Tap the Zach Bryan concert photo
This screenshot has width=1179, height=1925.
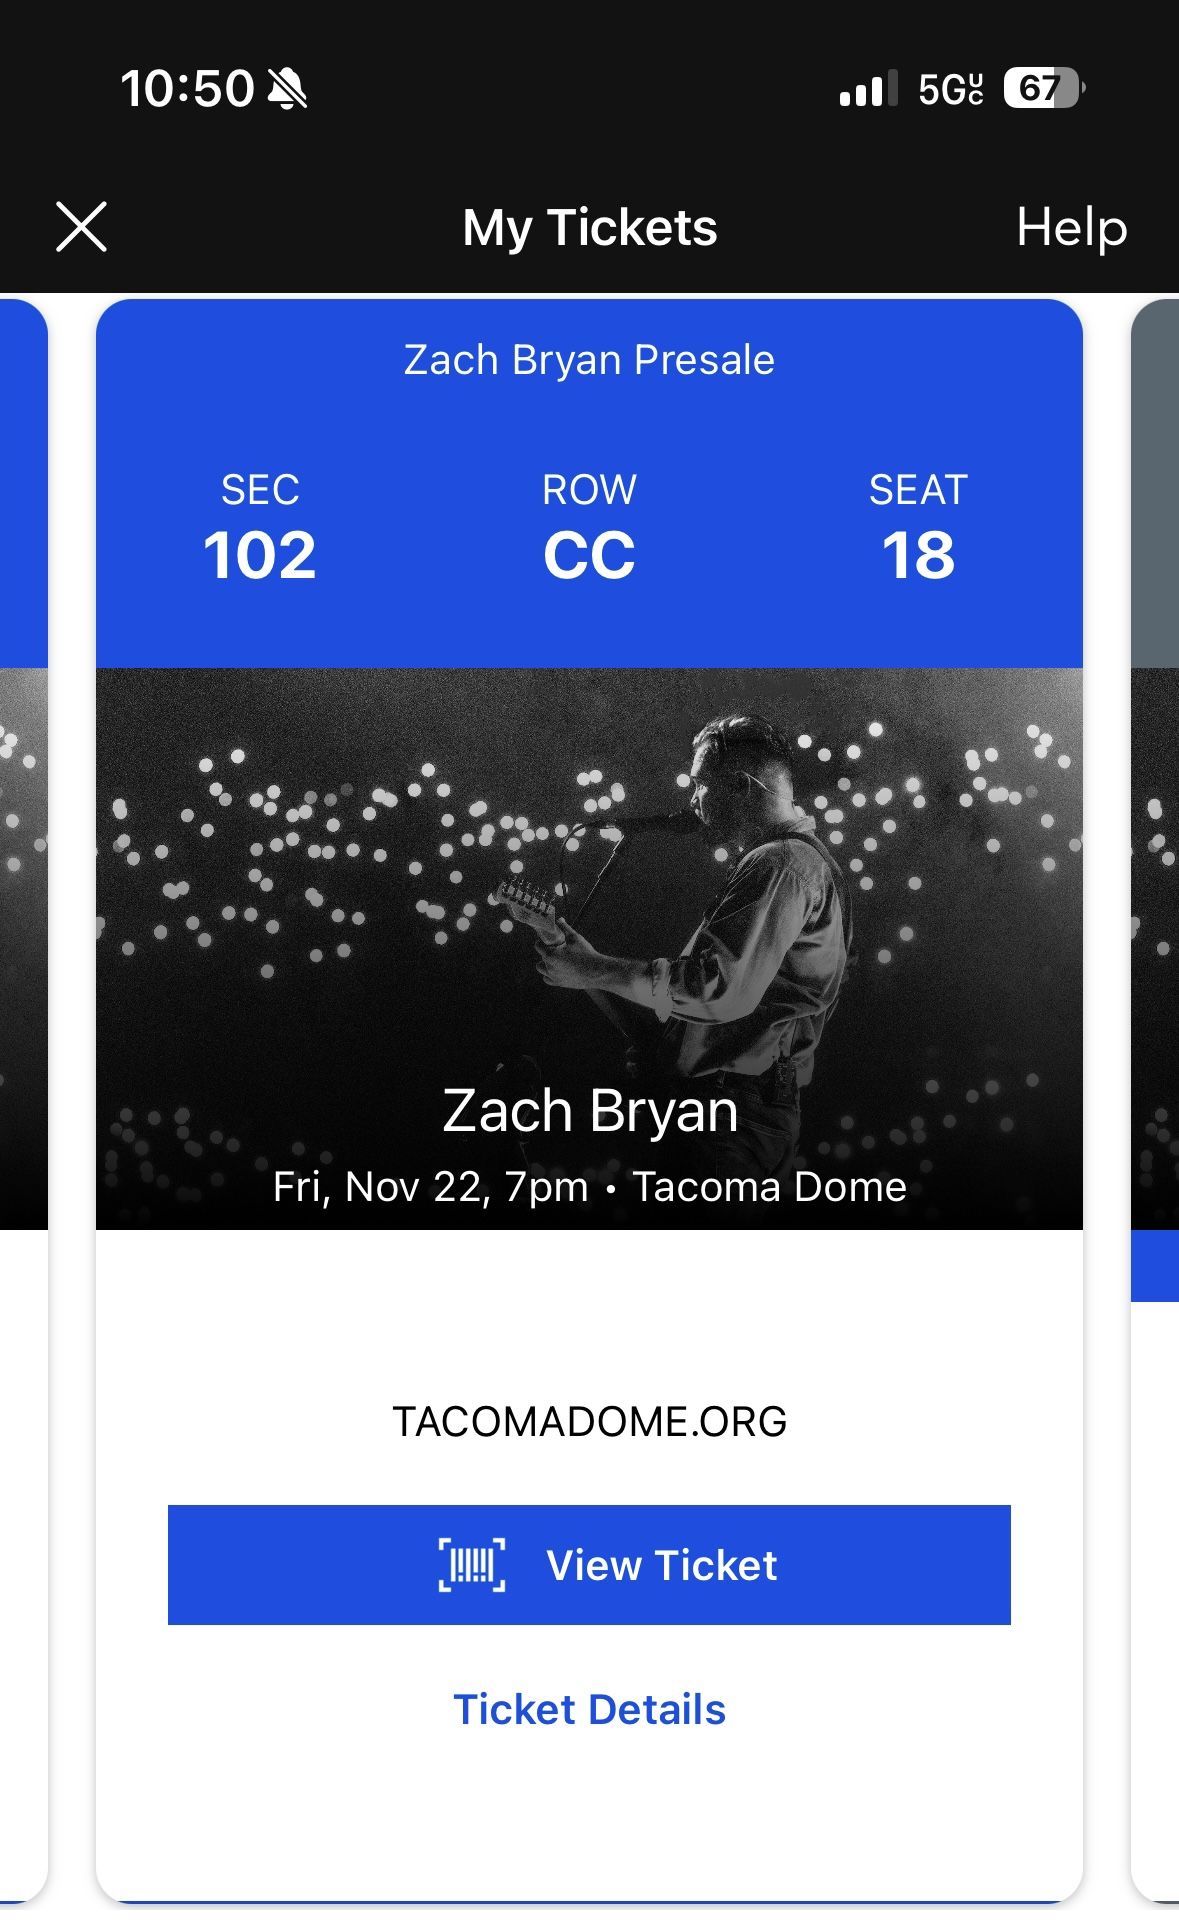[589, 900]
